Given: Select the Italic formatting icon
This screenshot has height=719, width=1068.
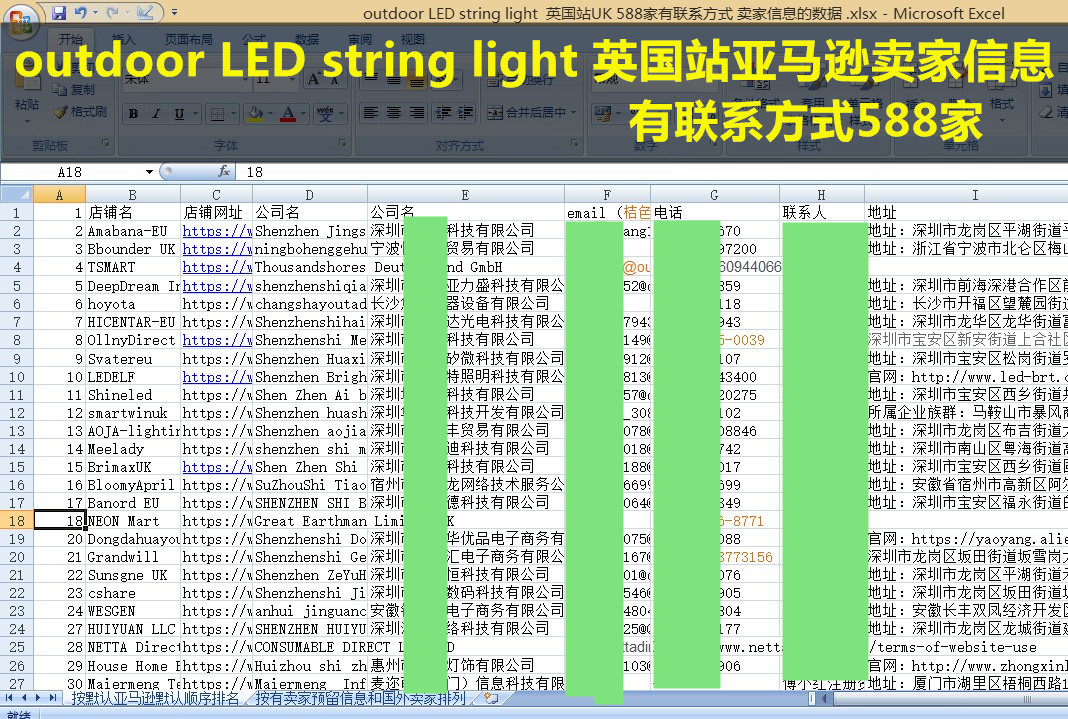Looking at the screenshot, I should tap(156, 114).
